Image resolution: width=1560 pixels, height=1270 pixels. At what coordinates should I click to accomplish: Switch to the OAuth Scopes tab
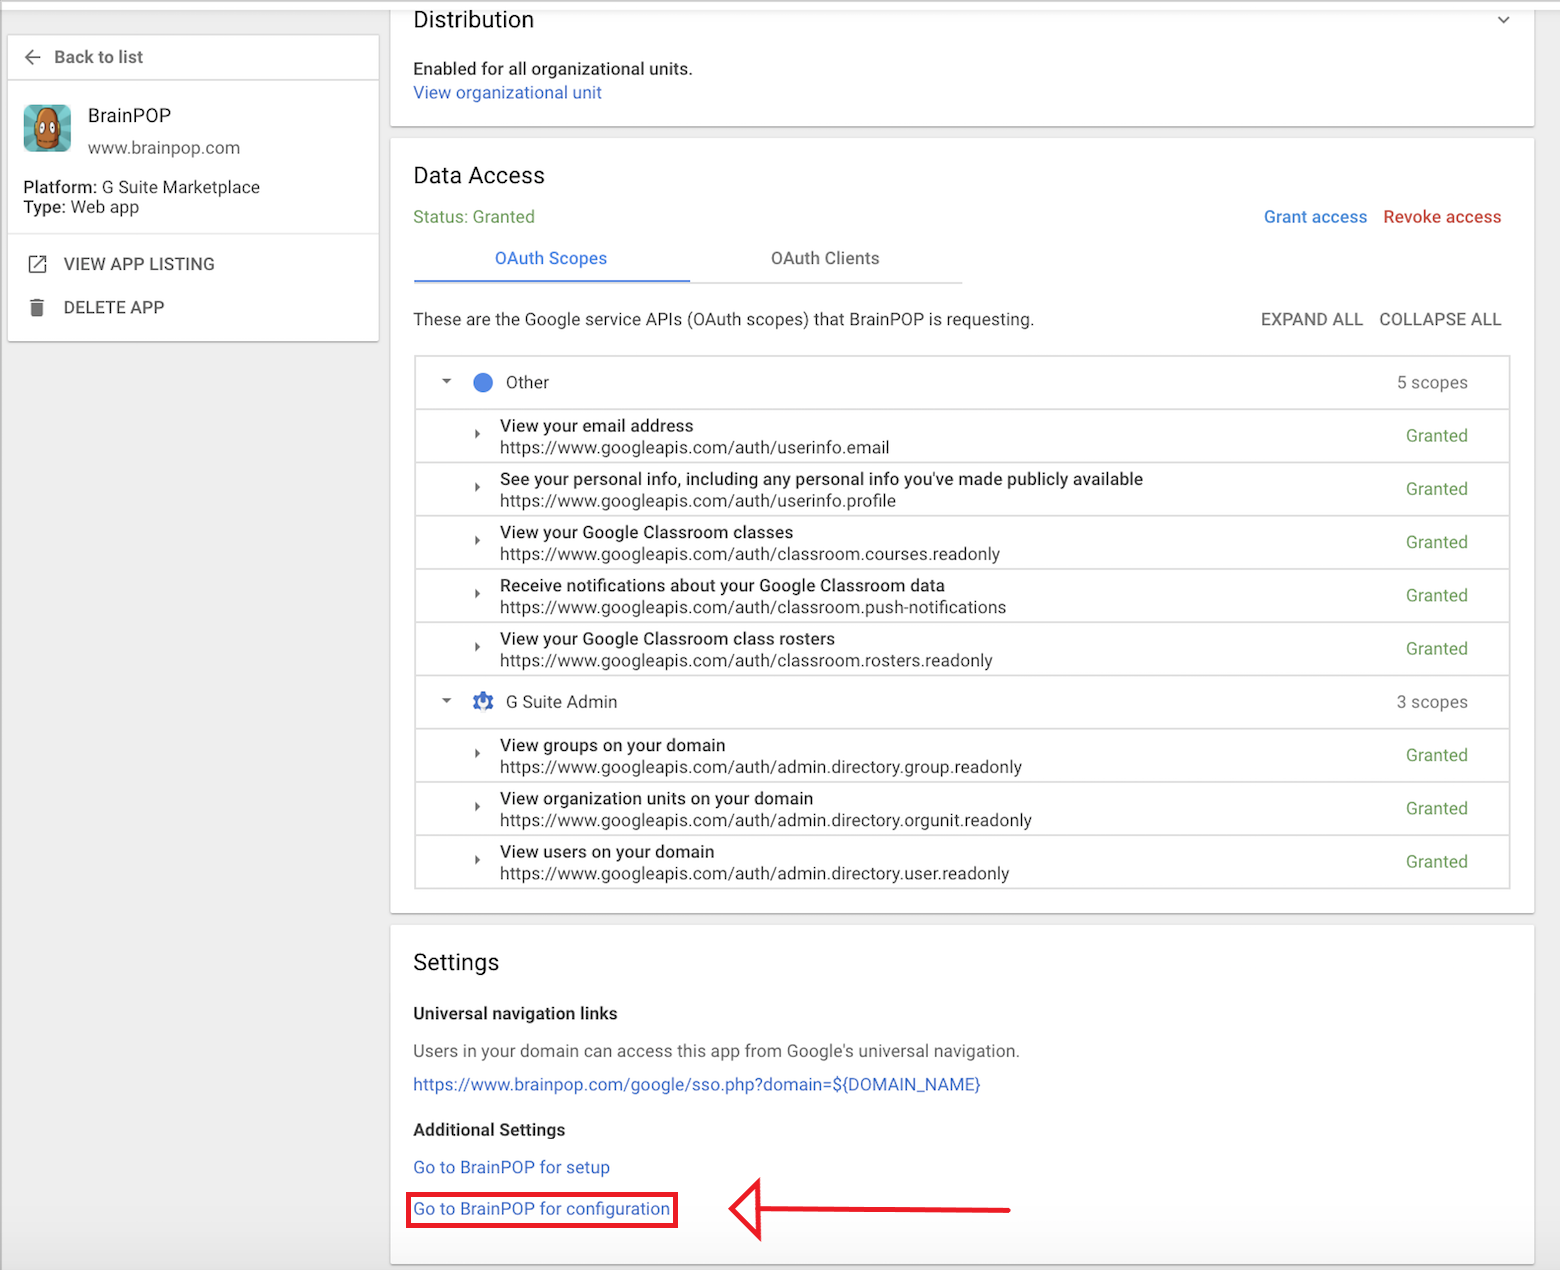[551, 258]
